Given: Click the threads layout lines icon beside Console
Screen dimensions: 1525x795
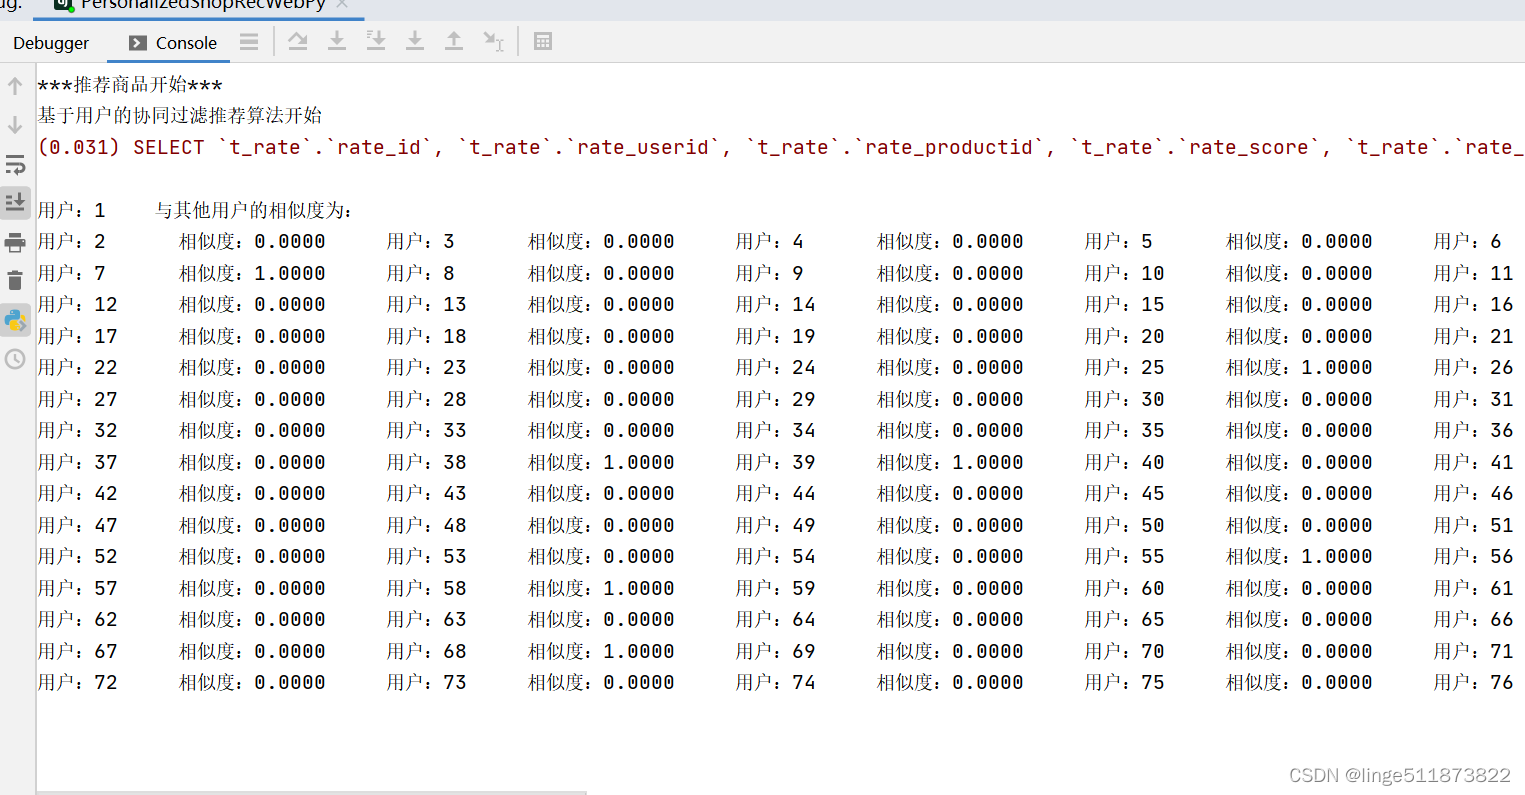Looking at the screenshot, I should click(x=249, y=41).
